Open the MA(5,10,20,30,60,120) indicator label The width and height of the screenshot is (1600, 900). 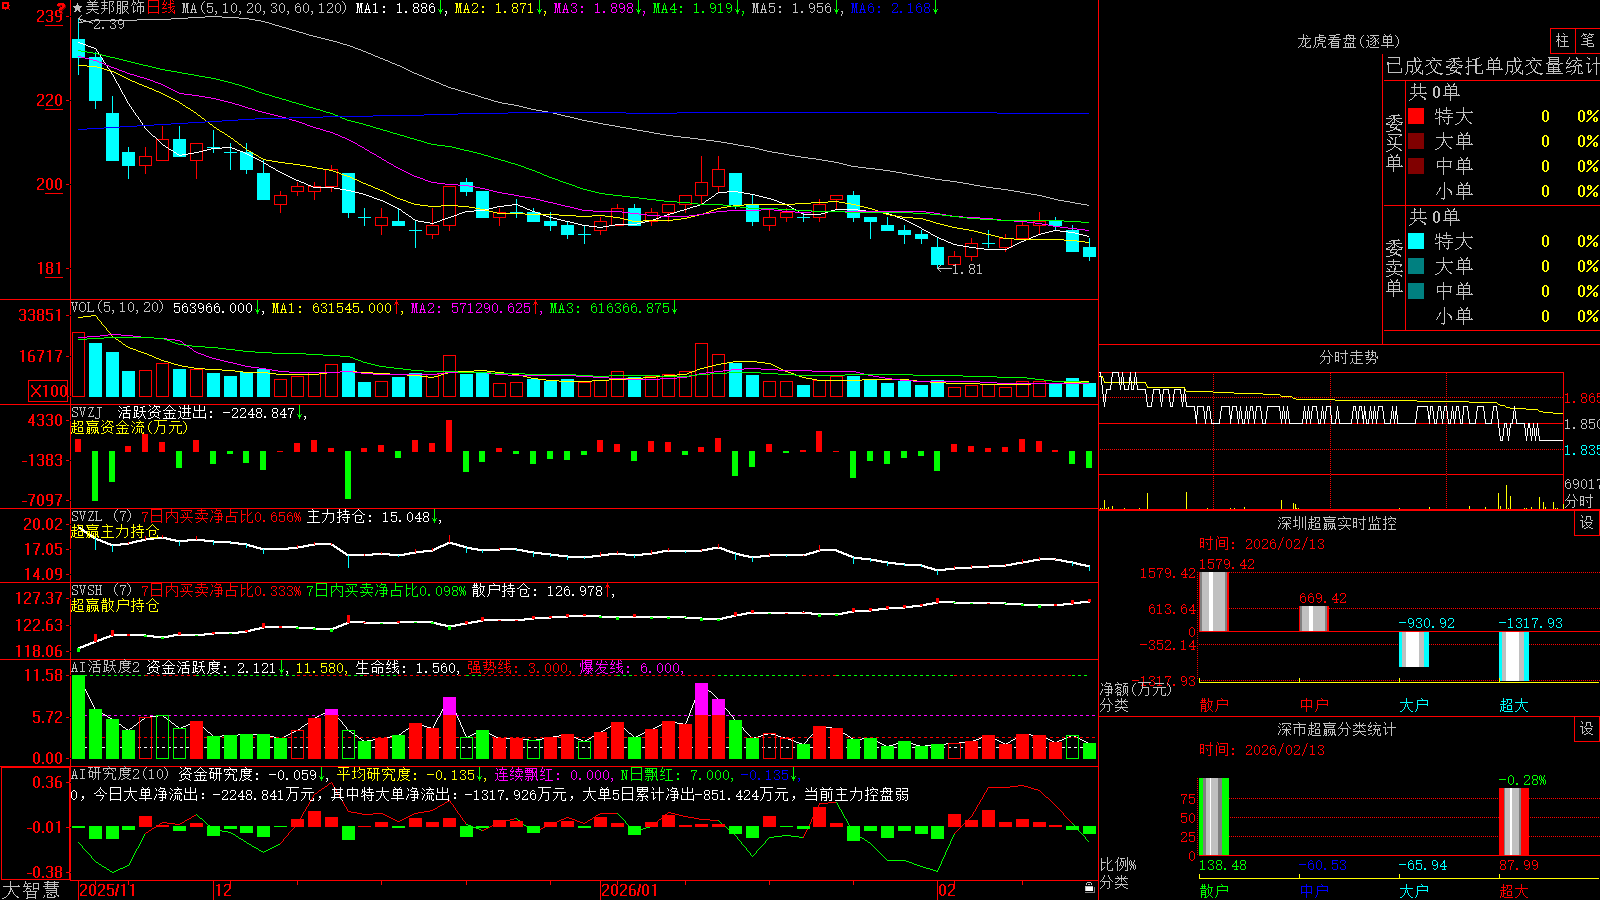(264, 8)
